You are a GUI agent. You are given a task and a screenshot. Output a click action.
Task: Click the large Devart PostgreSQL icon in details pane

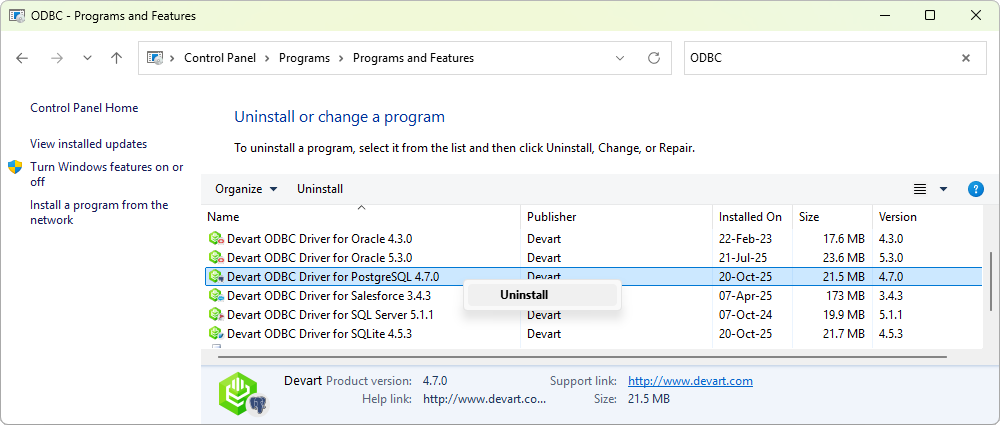point(242,393)
